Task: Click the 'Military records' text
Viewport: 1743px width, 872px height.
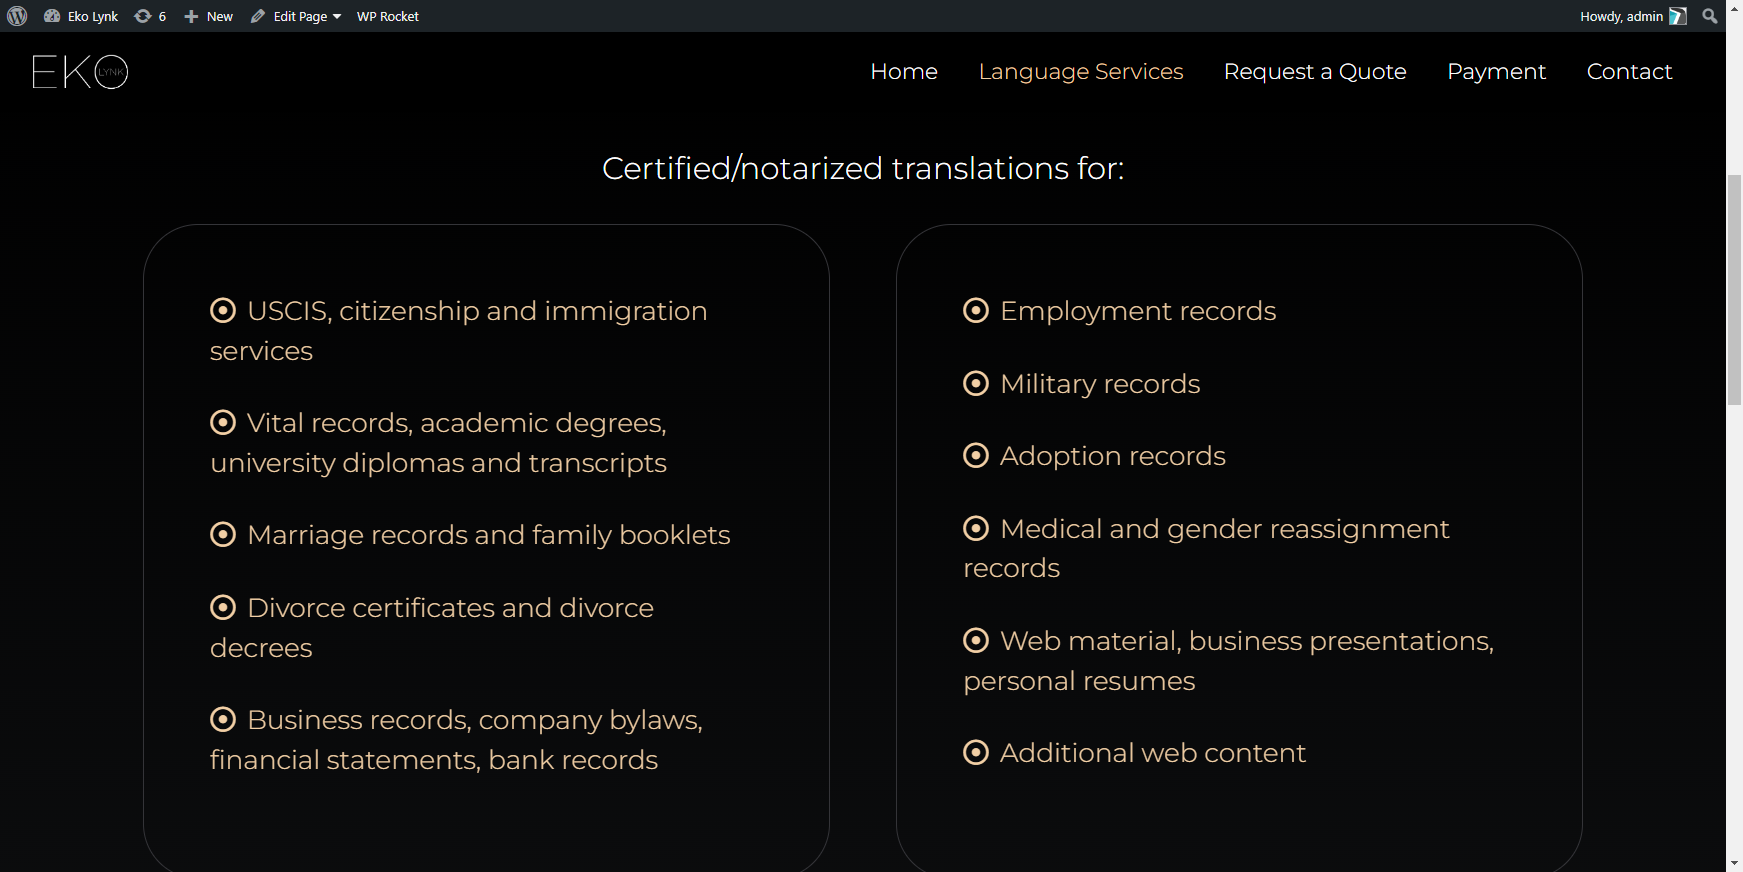Action: tap(1100, 385)
